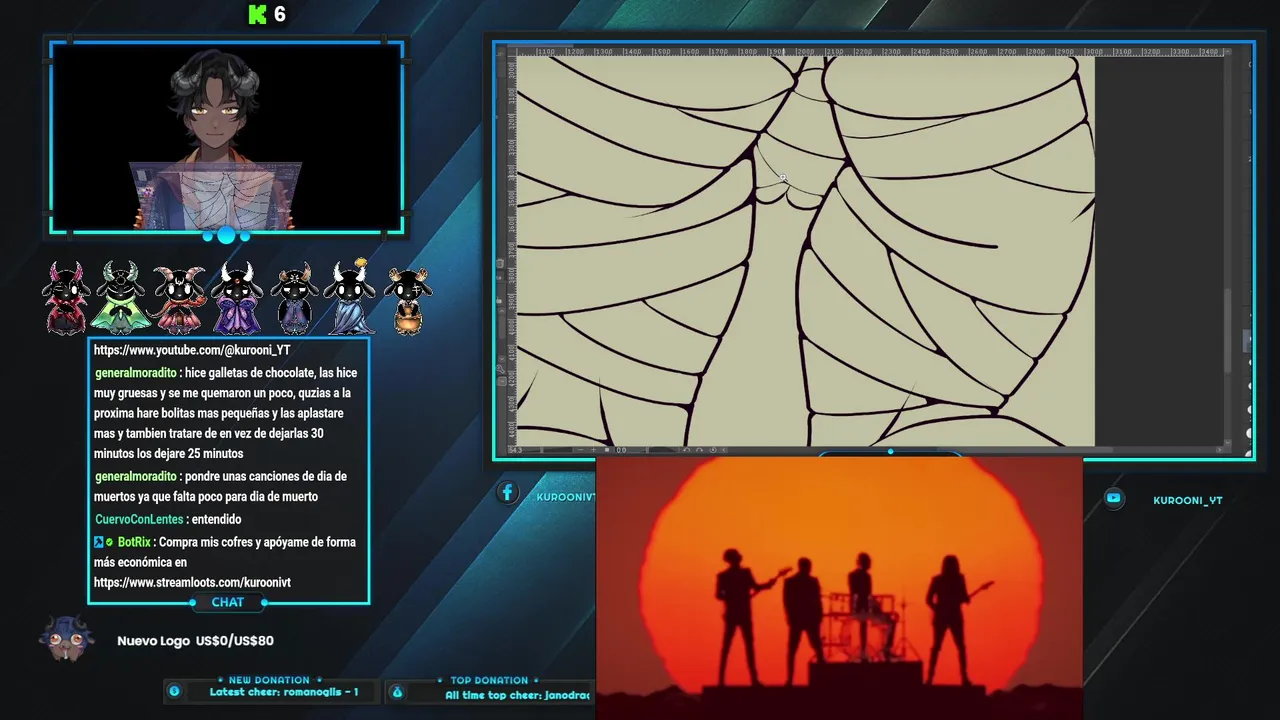The image size is (1280, 720).
Task: Click the green Kick logo icon
Action: (257, 14)
